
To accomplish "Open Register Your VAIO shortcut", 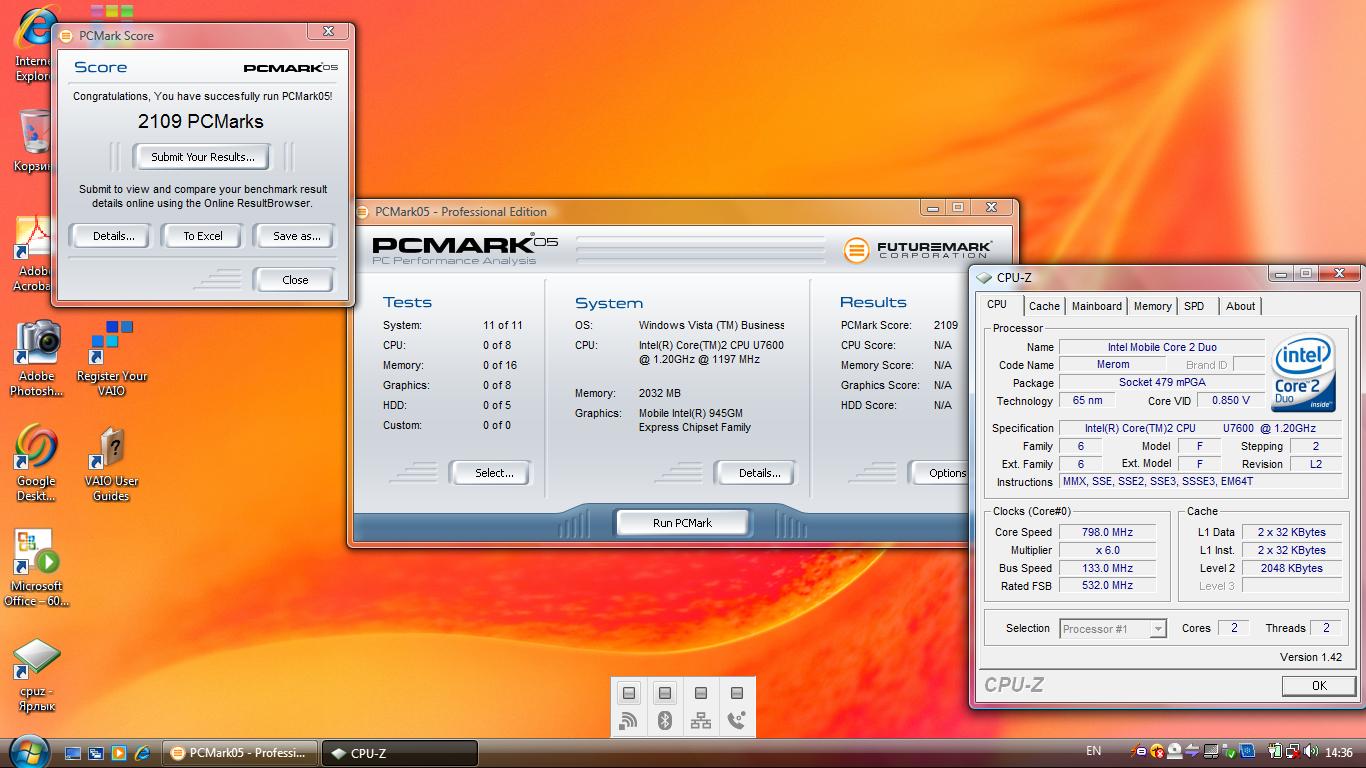I will tap(111, 358).
